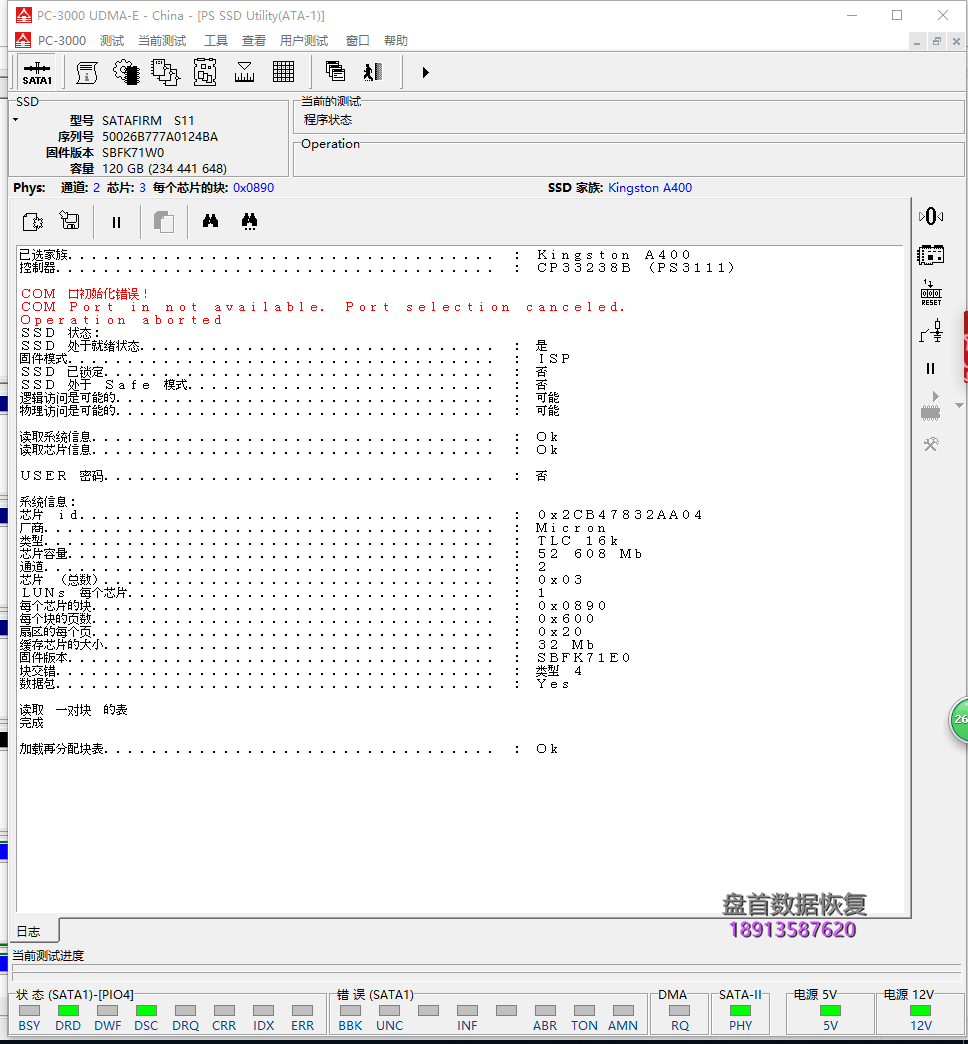Click the chip with play arrow sidebar icon
Viewport: 968px width, 1044px height.
pos(931,407)
